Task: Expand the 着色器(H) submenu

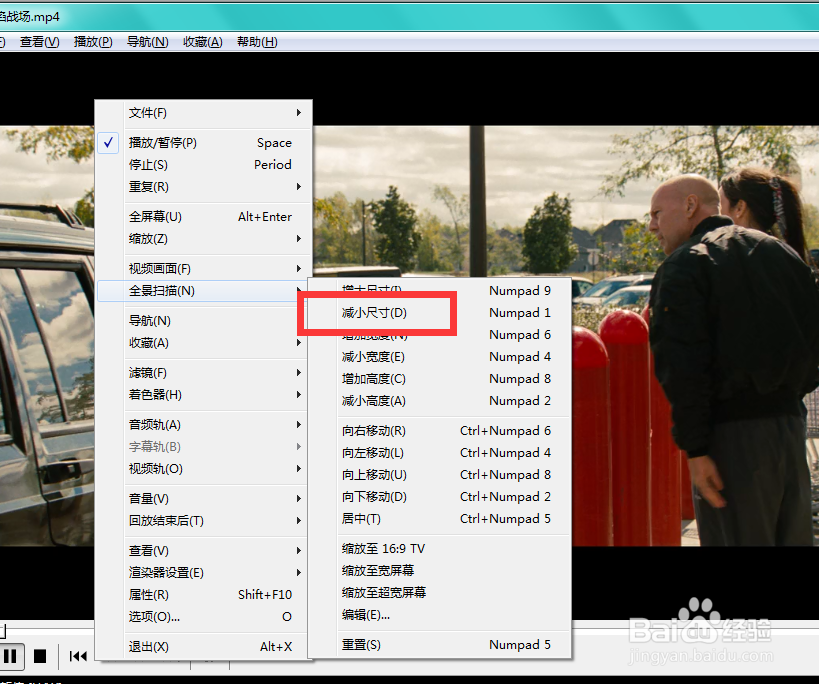Action: 204,395
